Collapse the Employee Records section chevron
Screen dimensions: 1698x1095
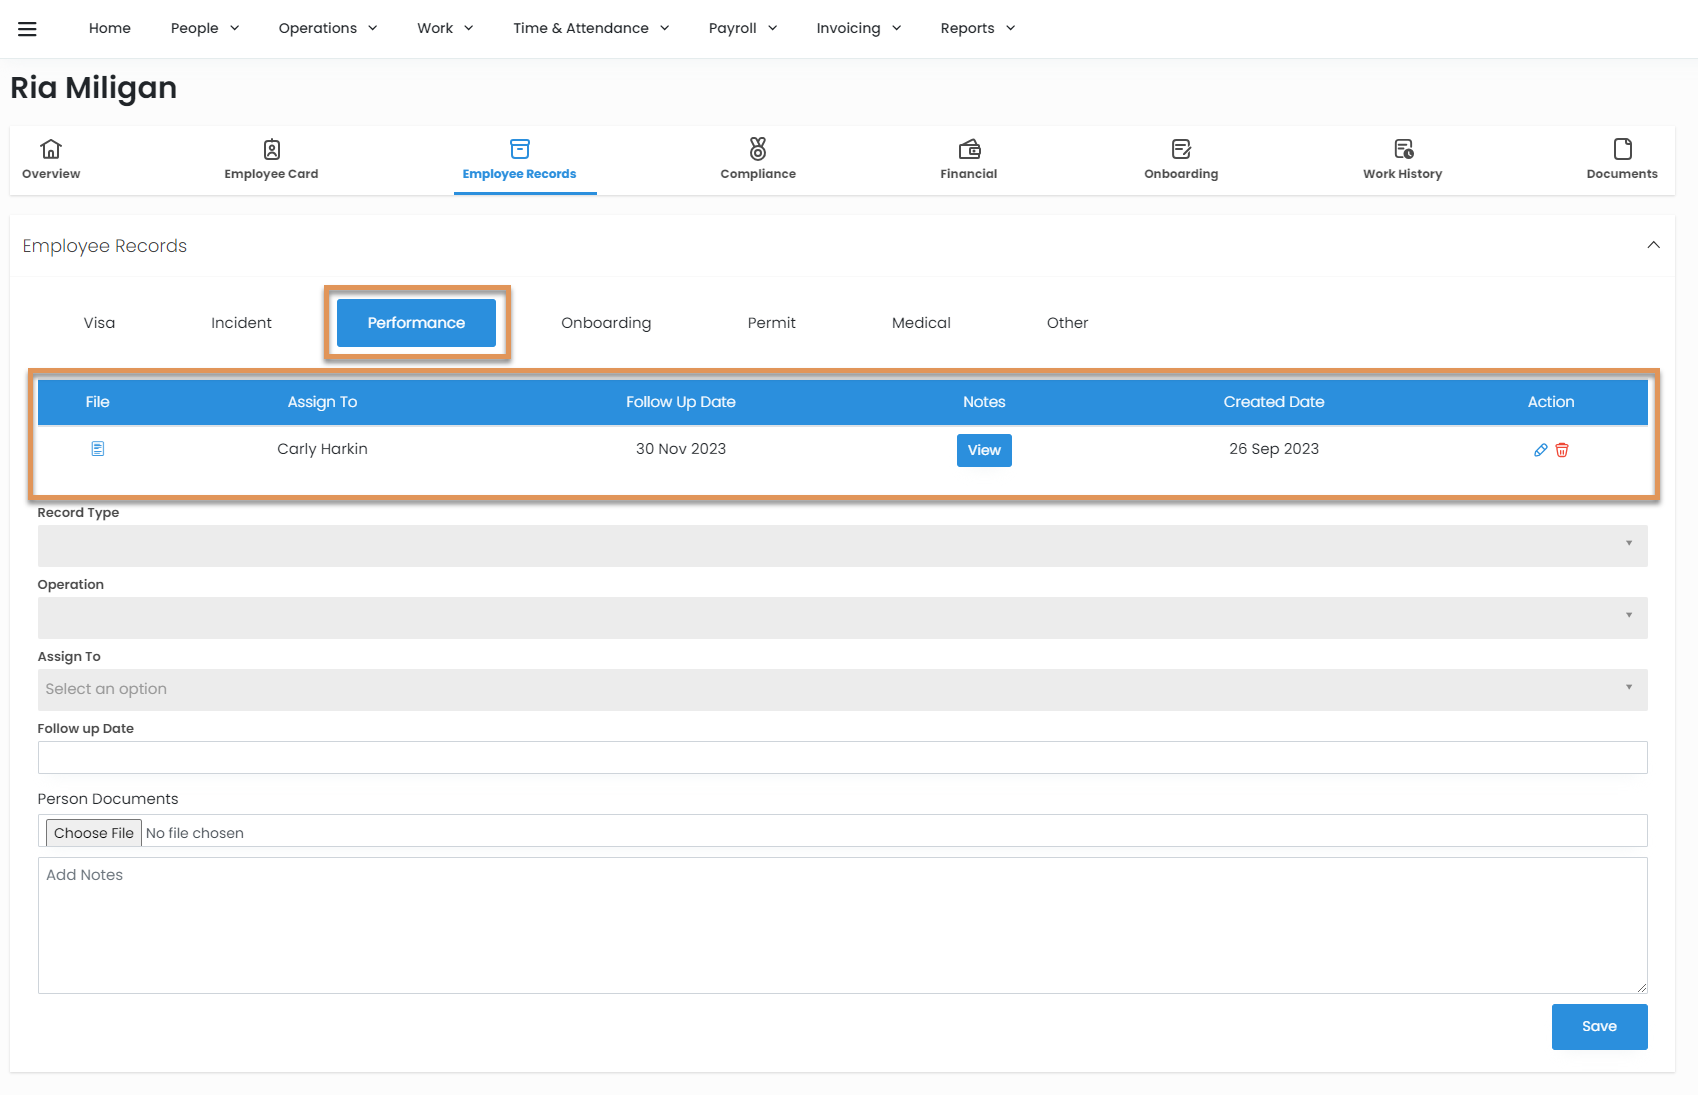point(1653,245)
